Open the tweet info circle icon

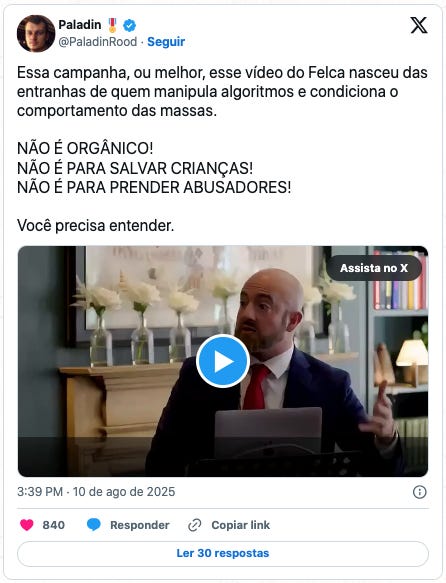tap(420, 492)
